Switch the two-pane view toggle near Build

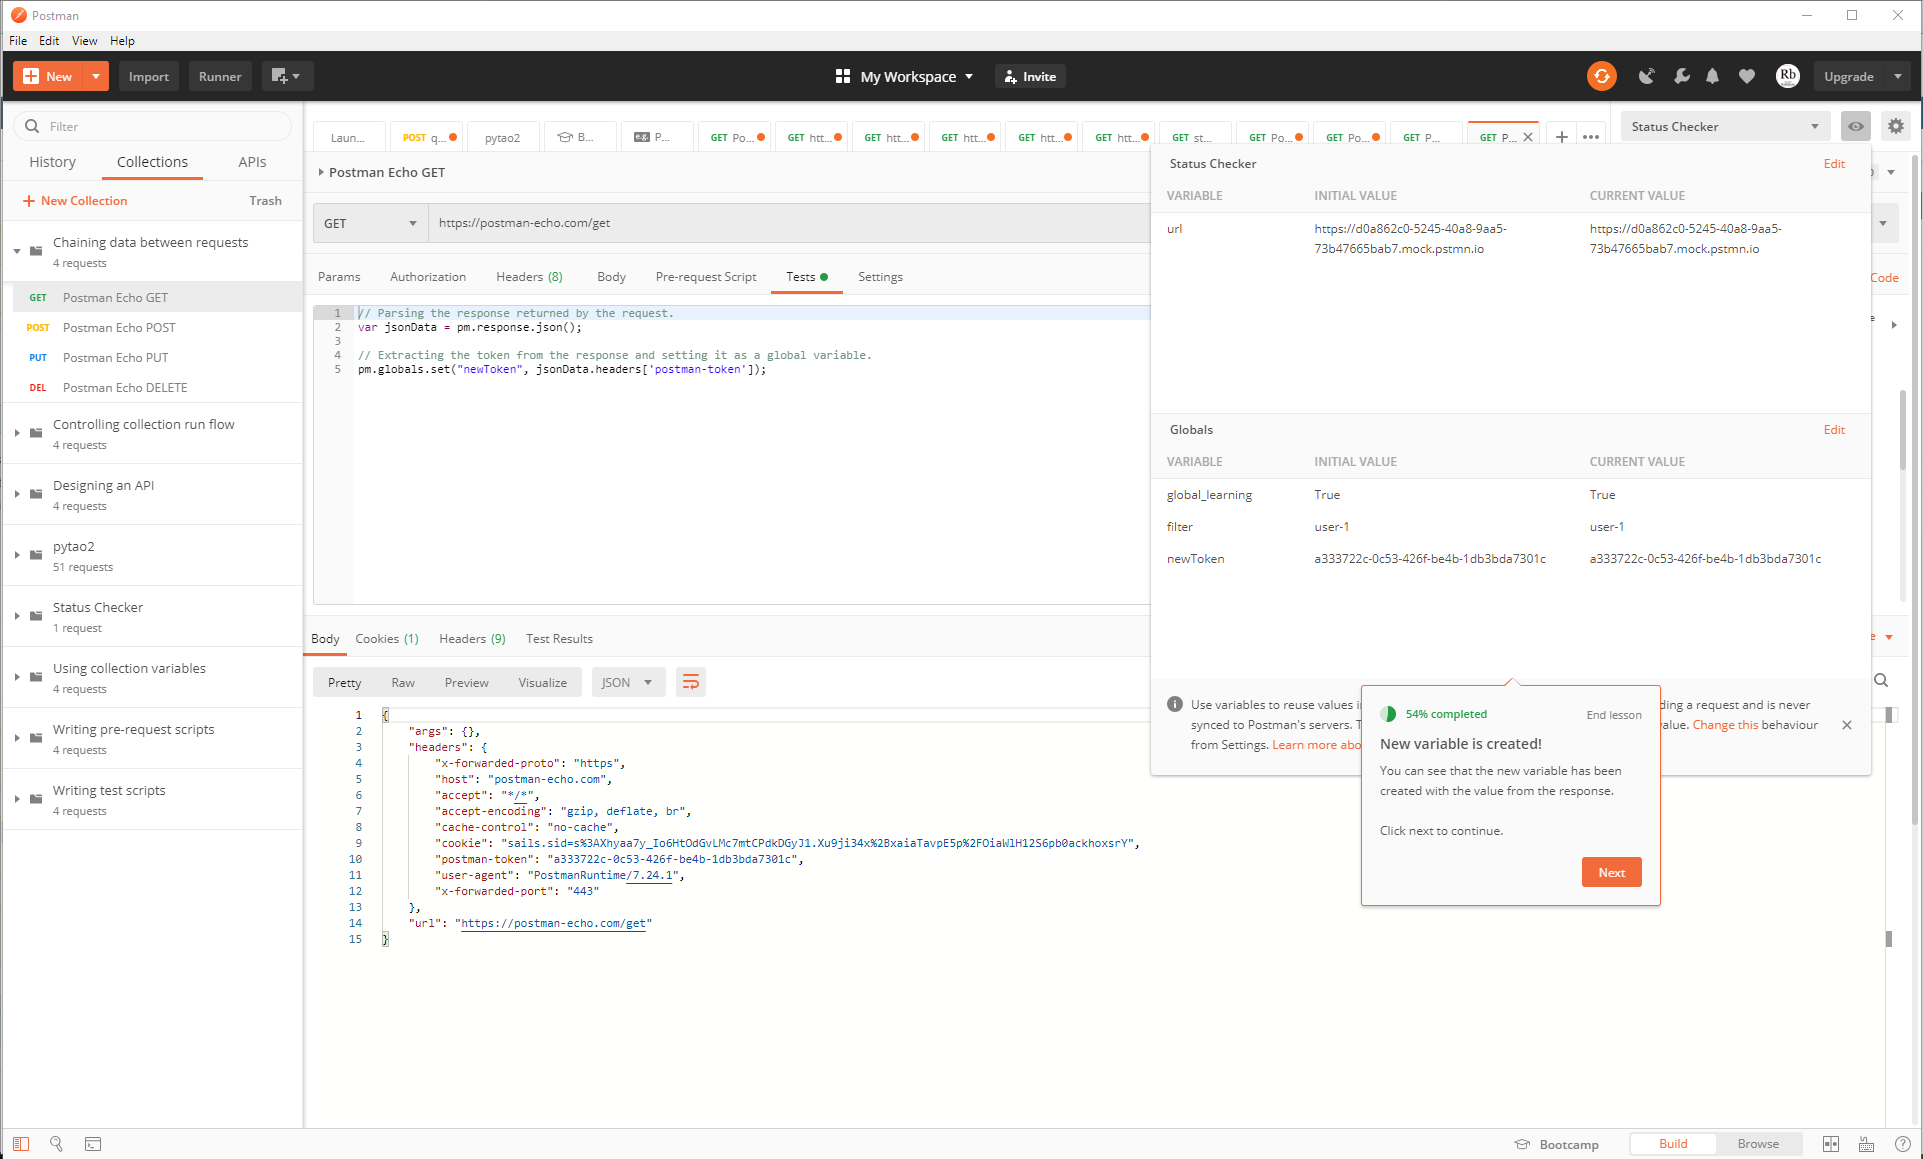pyautogui.click(x=1831, y=1143)
